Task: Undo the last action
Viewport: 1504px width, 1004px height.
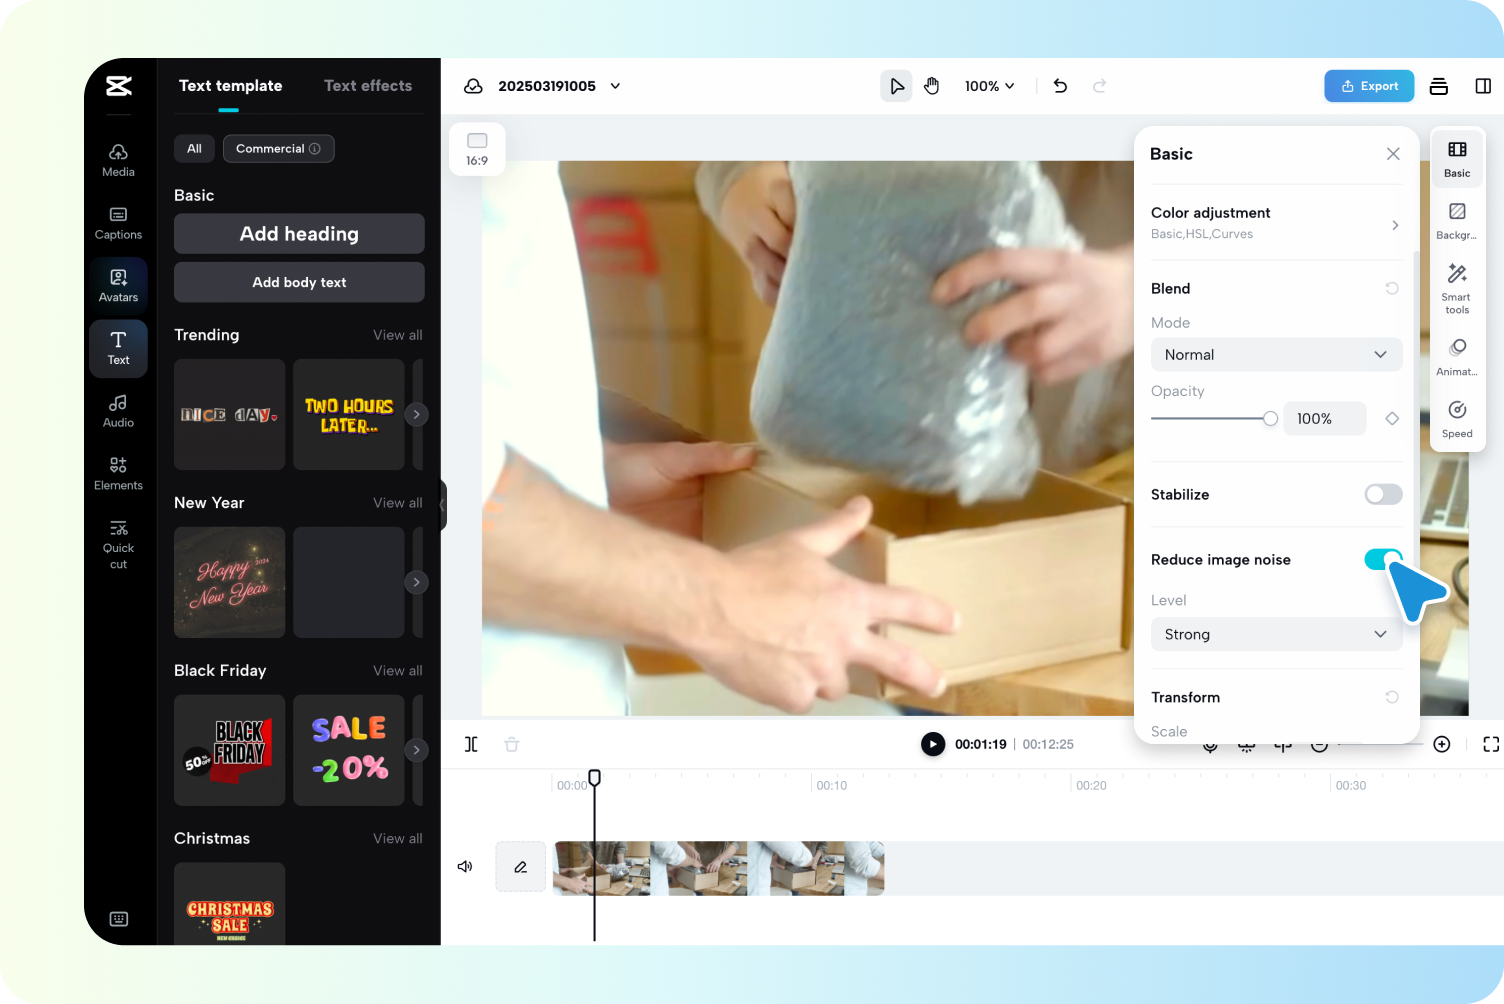Action: [1060, 86]
